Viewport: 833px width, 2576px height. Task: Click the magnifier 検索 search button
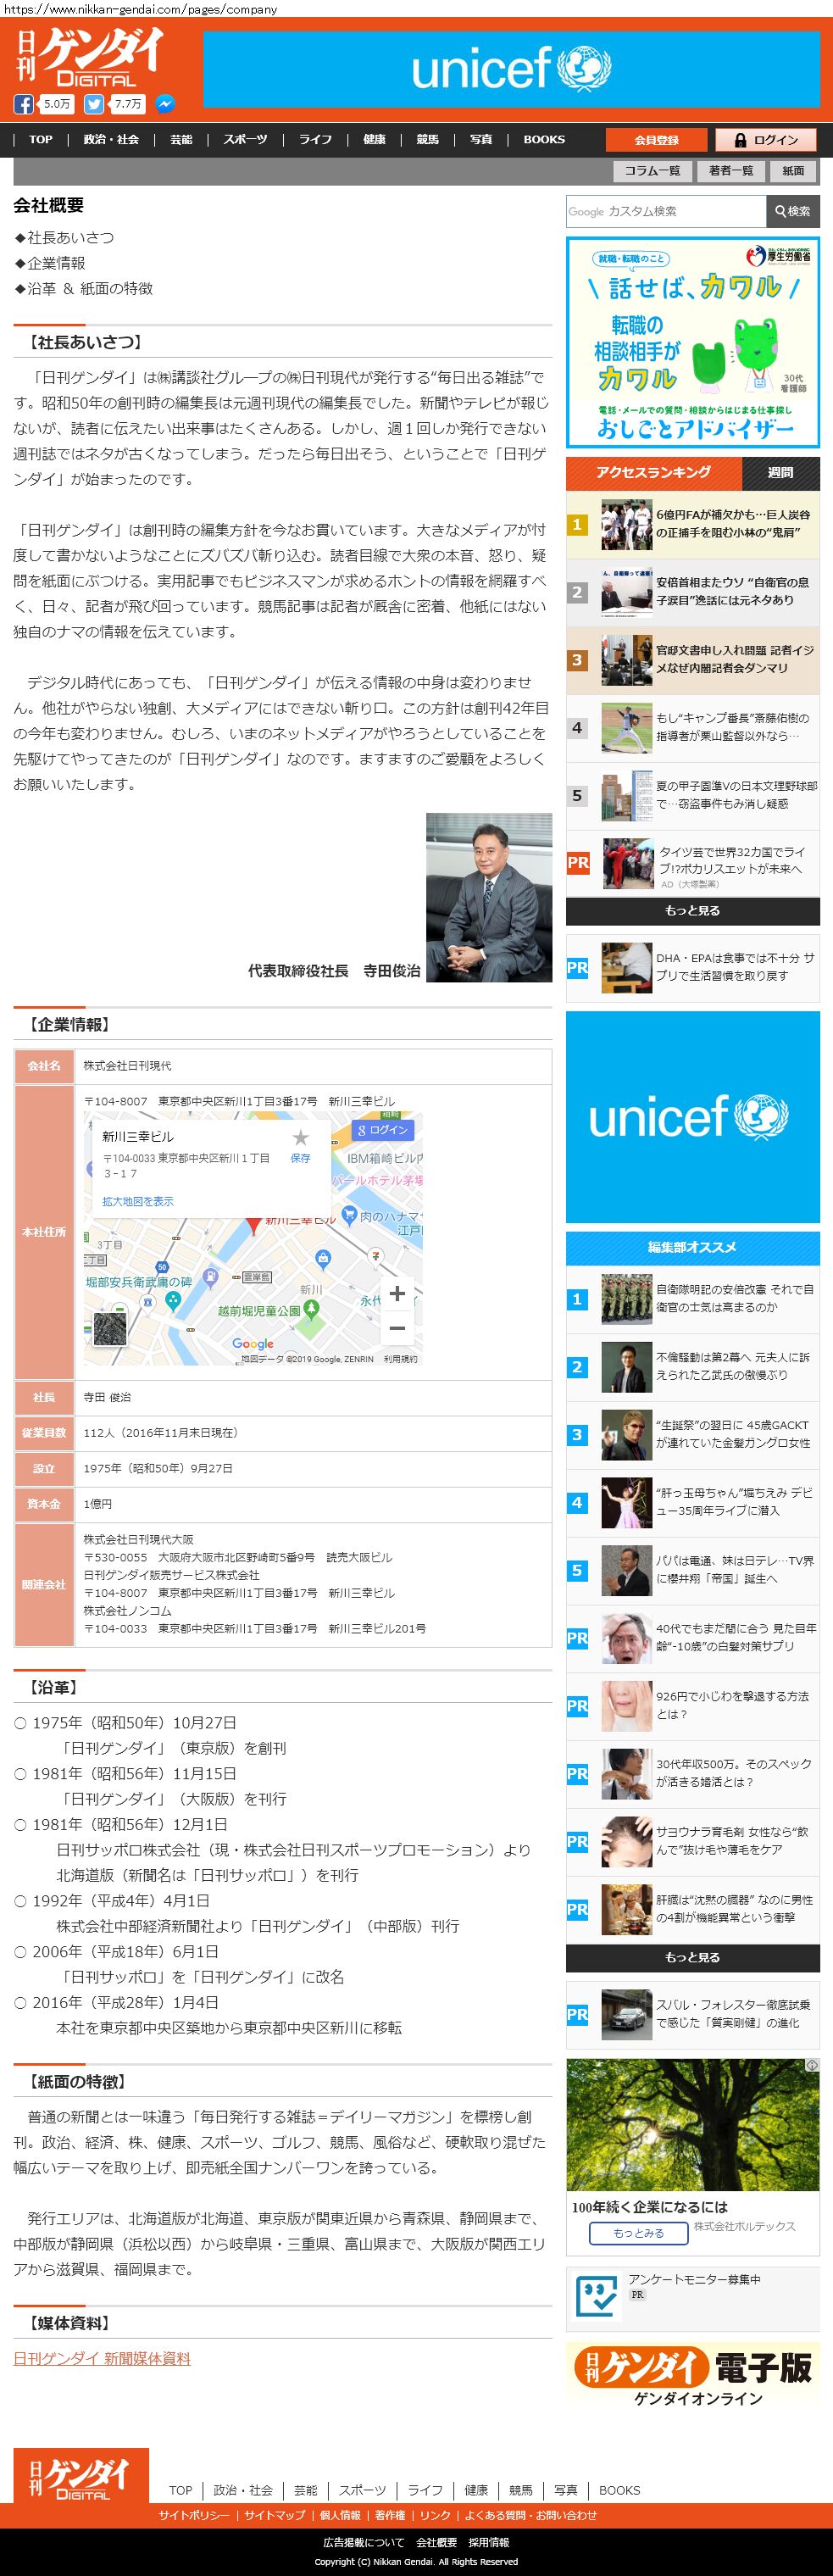tap(792, 211)
